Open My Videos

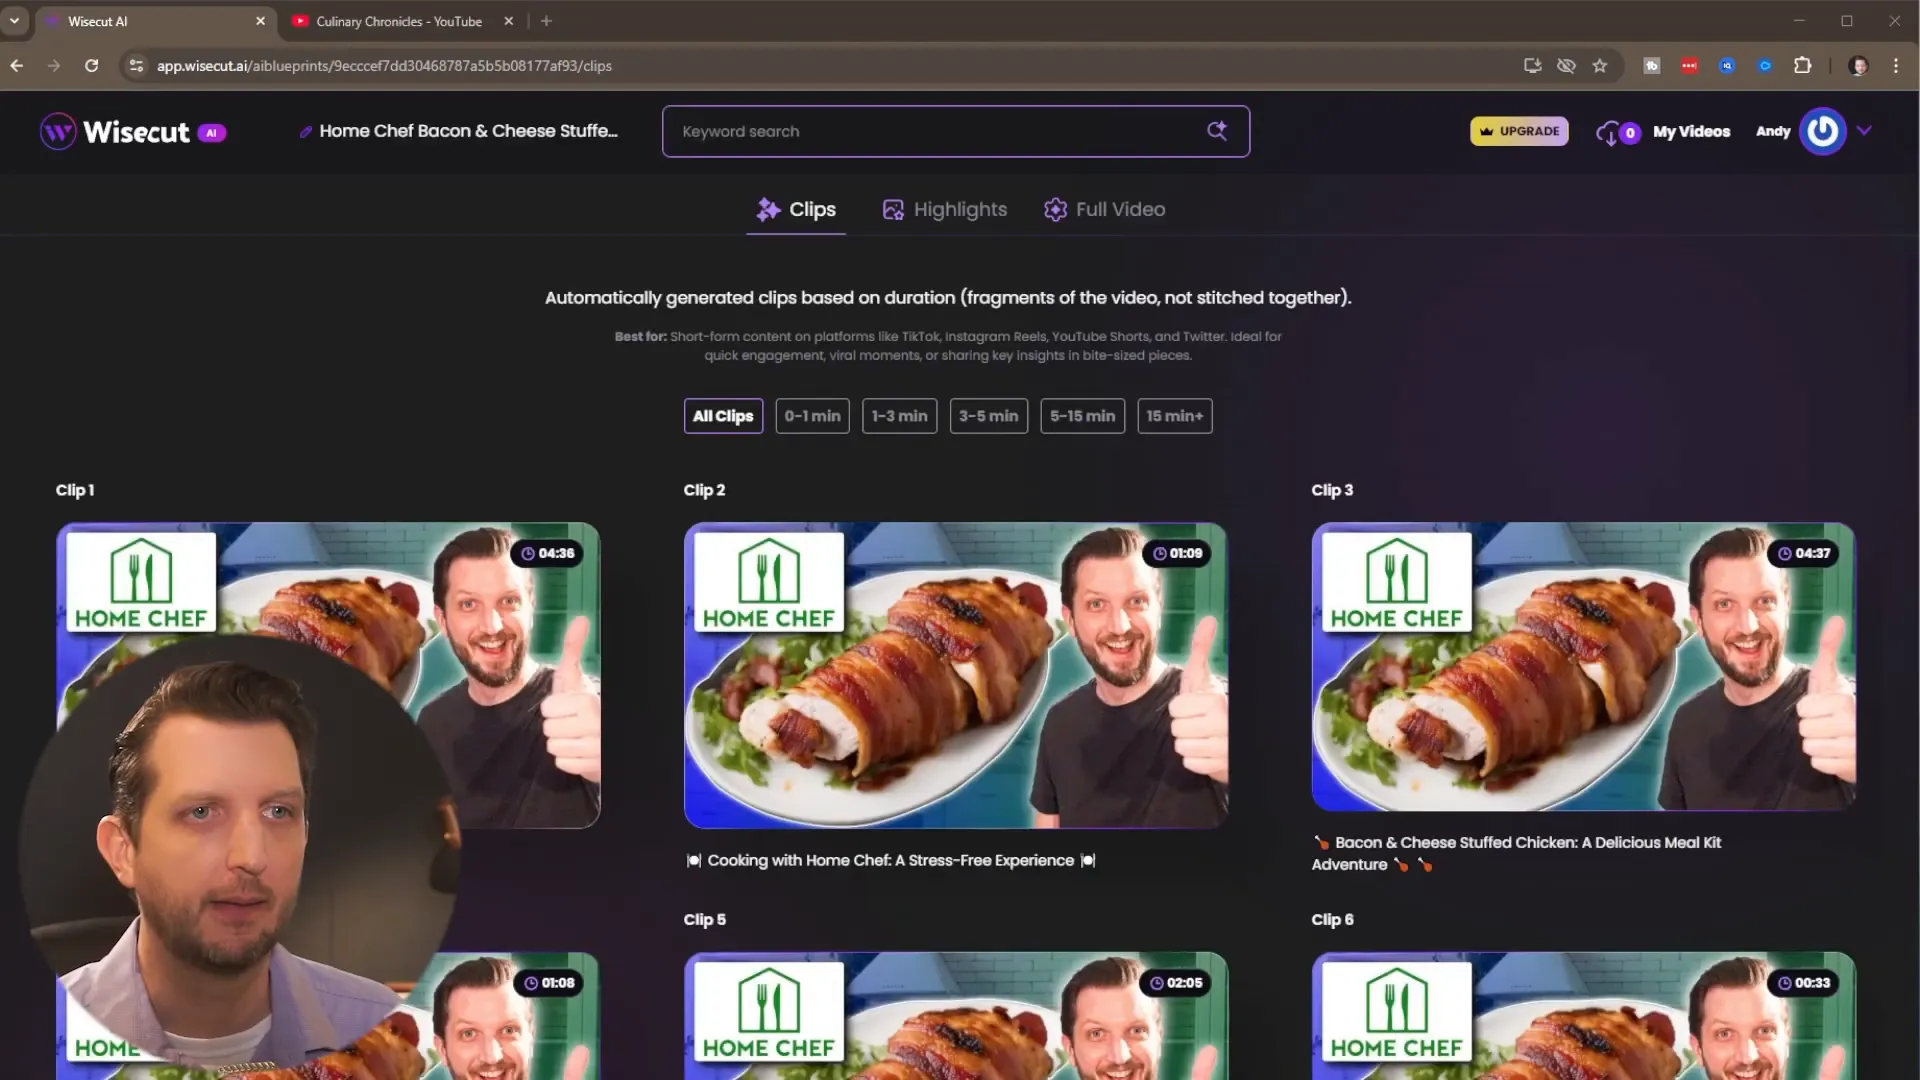1691,131
